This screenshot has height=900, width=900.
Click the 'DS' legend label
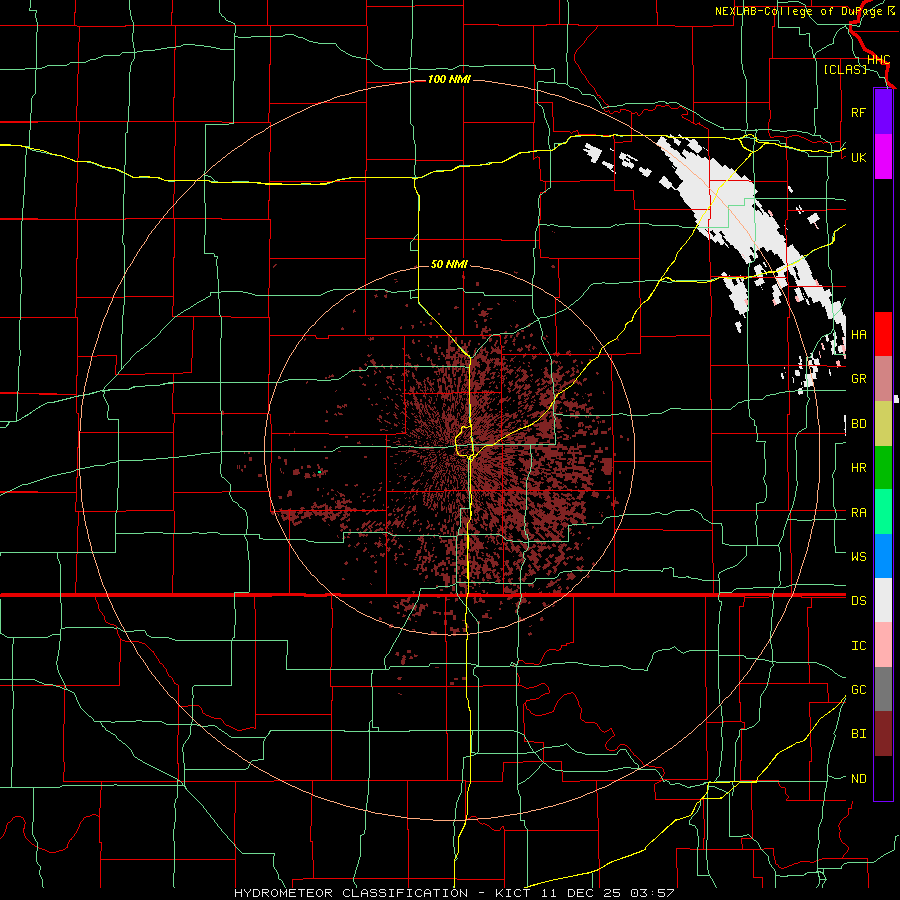[859, 601]
